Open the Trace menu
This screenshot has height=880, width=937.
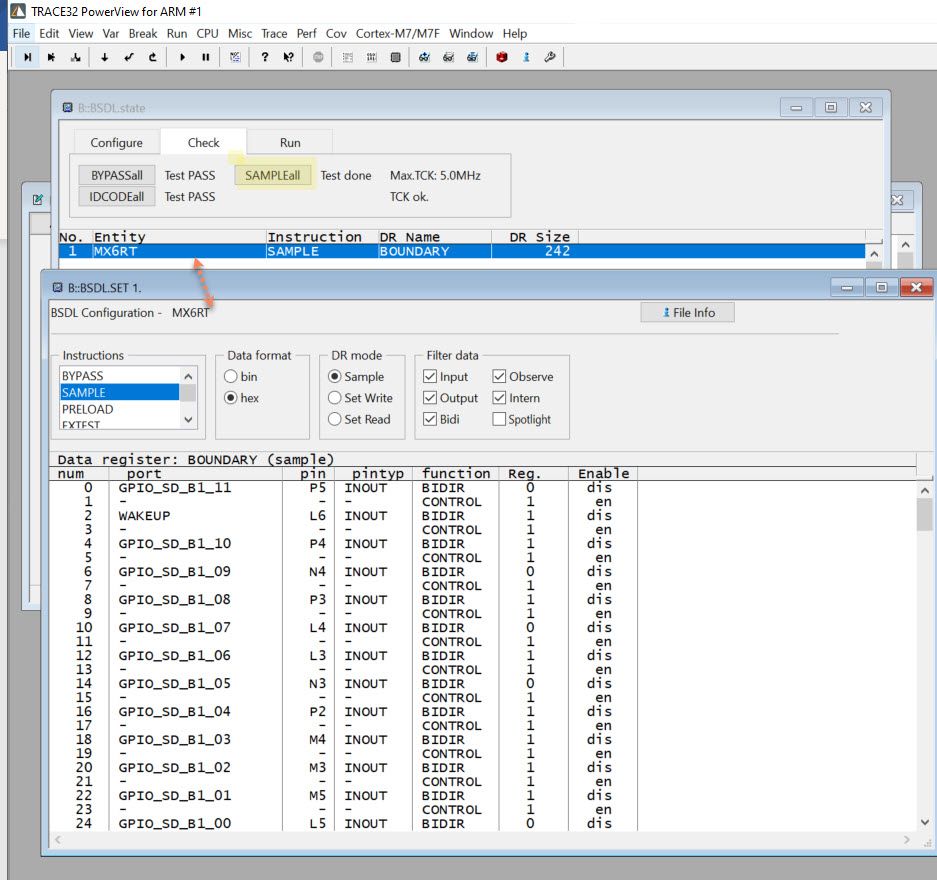tap(274, 33)
